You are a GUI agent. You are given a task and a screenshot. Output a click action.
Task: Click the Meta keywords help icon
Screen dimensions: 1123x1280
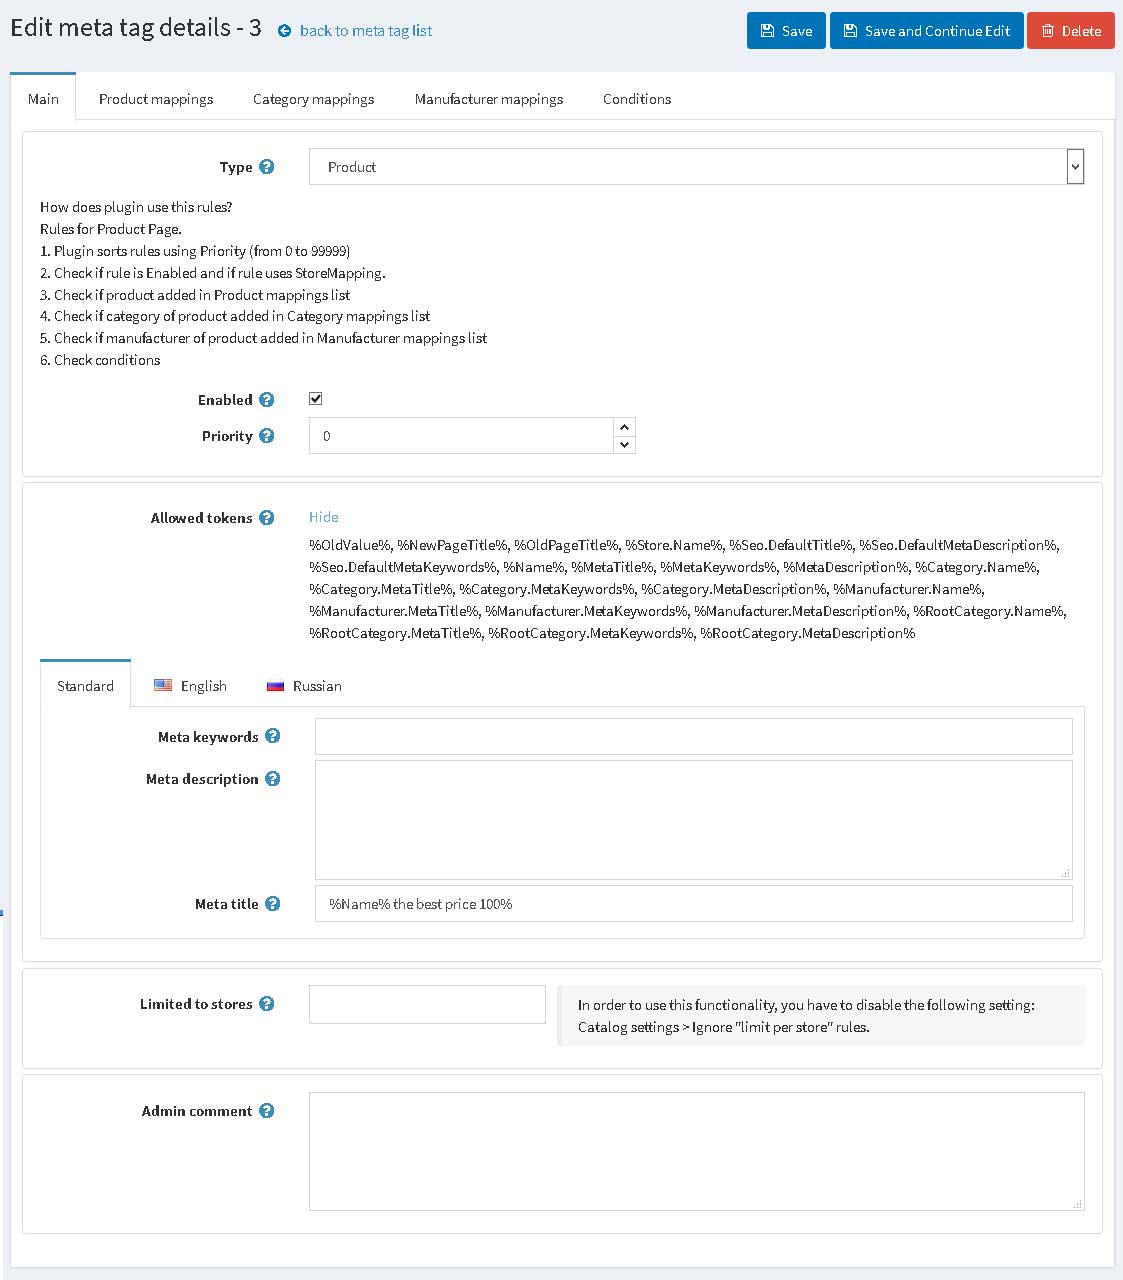[273, 736]
